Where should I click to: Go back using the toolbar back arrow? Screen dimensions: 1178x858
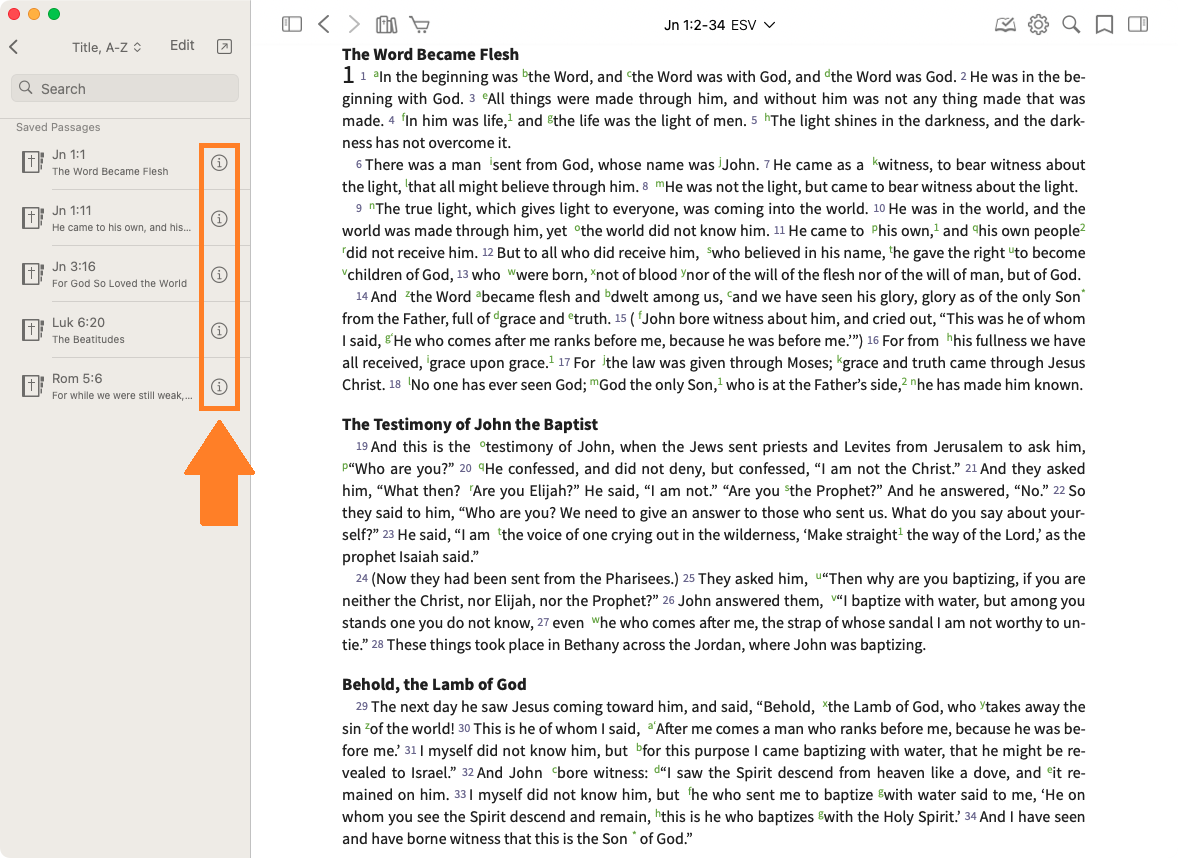click(323, 25)
